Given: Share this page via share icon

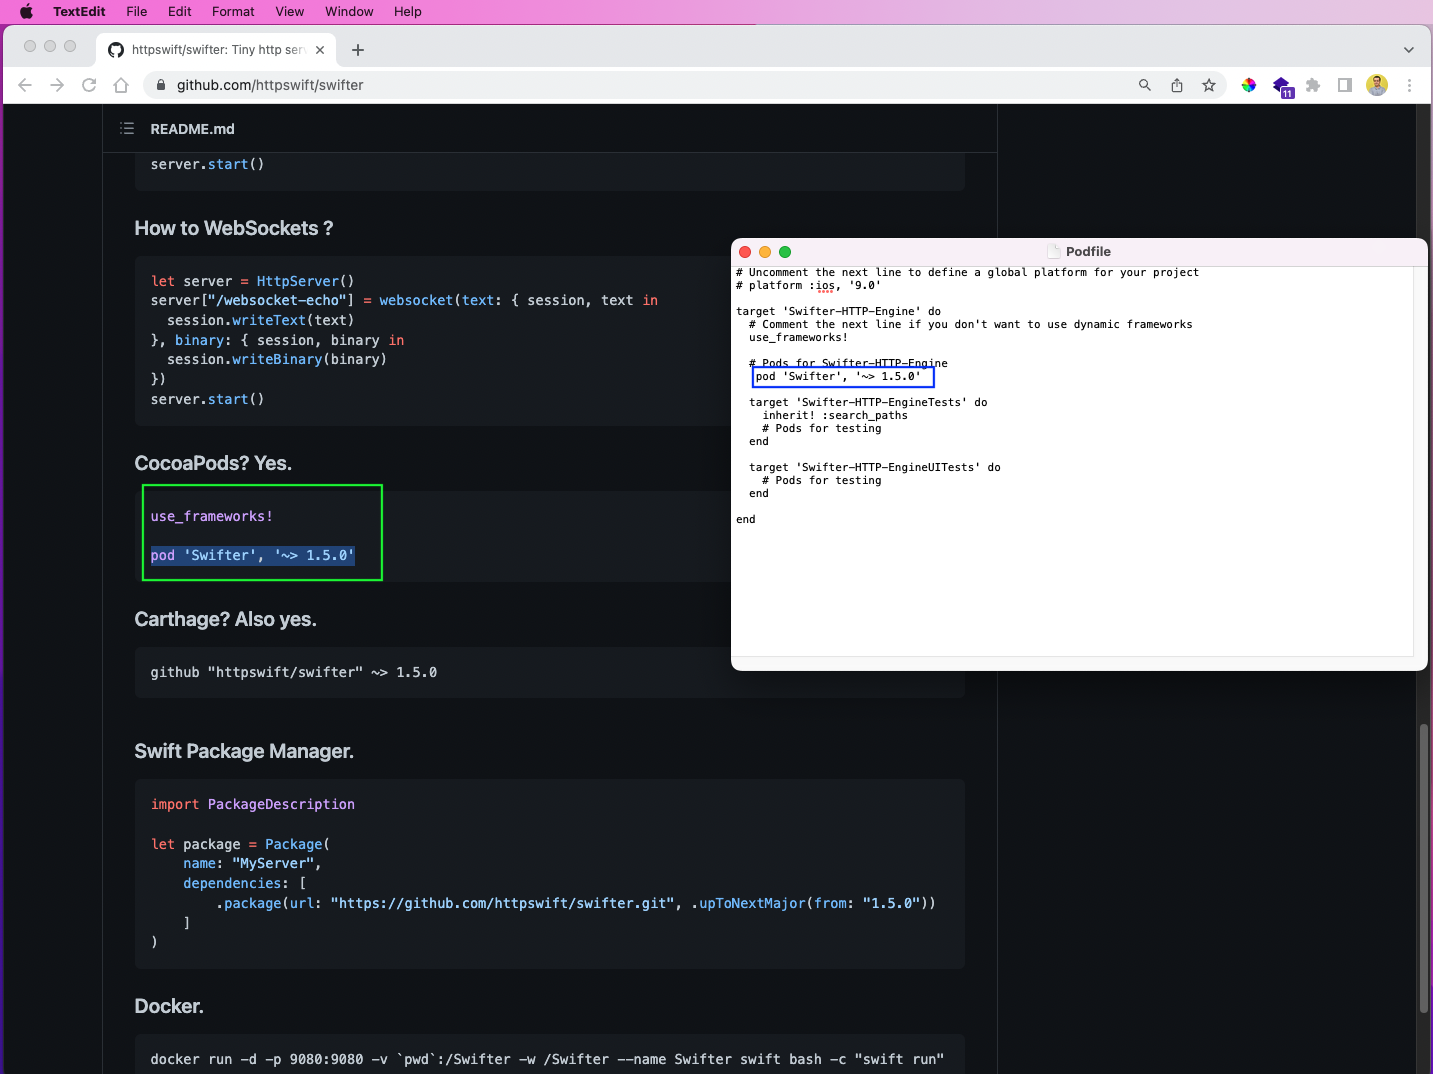Looking at the screenshot, I should [1177, 85].
